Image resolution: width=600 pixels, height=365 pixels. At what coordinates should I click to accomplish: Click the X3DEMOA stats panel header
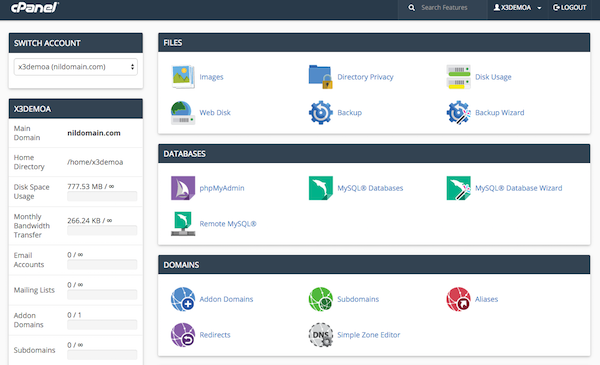[x=76, y=109]
